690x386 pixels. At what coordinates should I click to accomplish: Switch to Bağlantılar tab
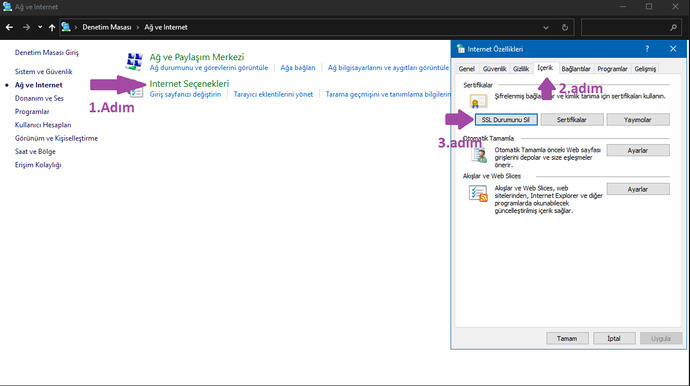(576, 69)
